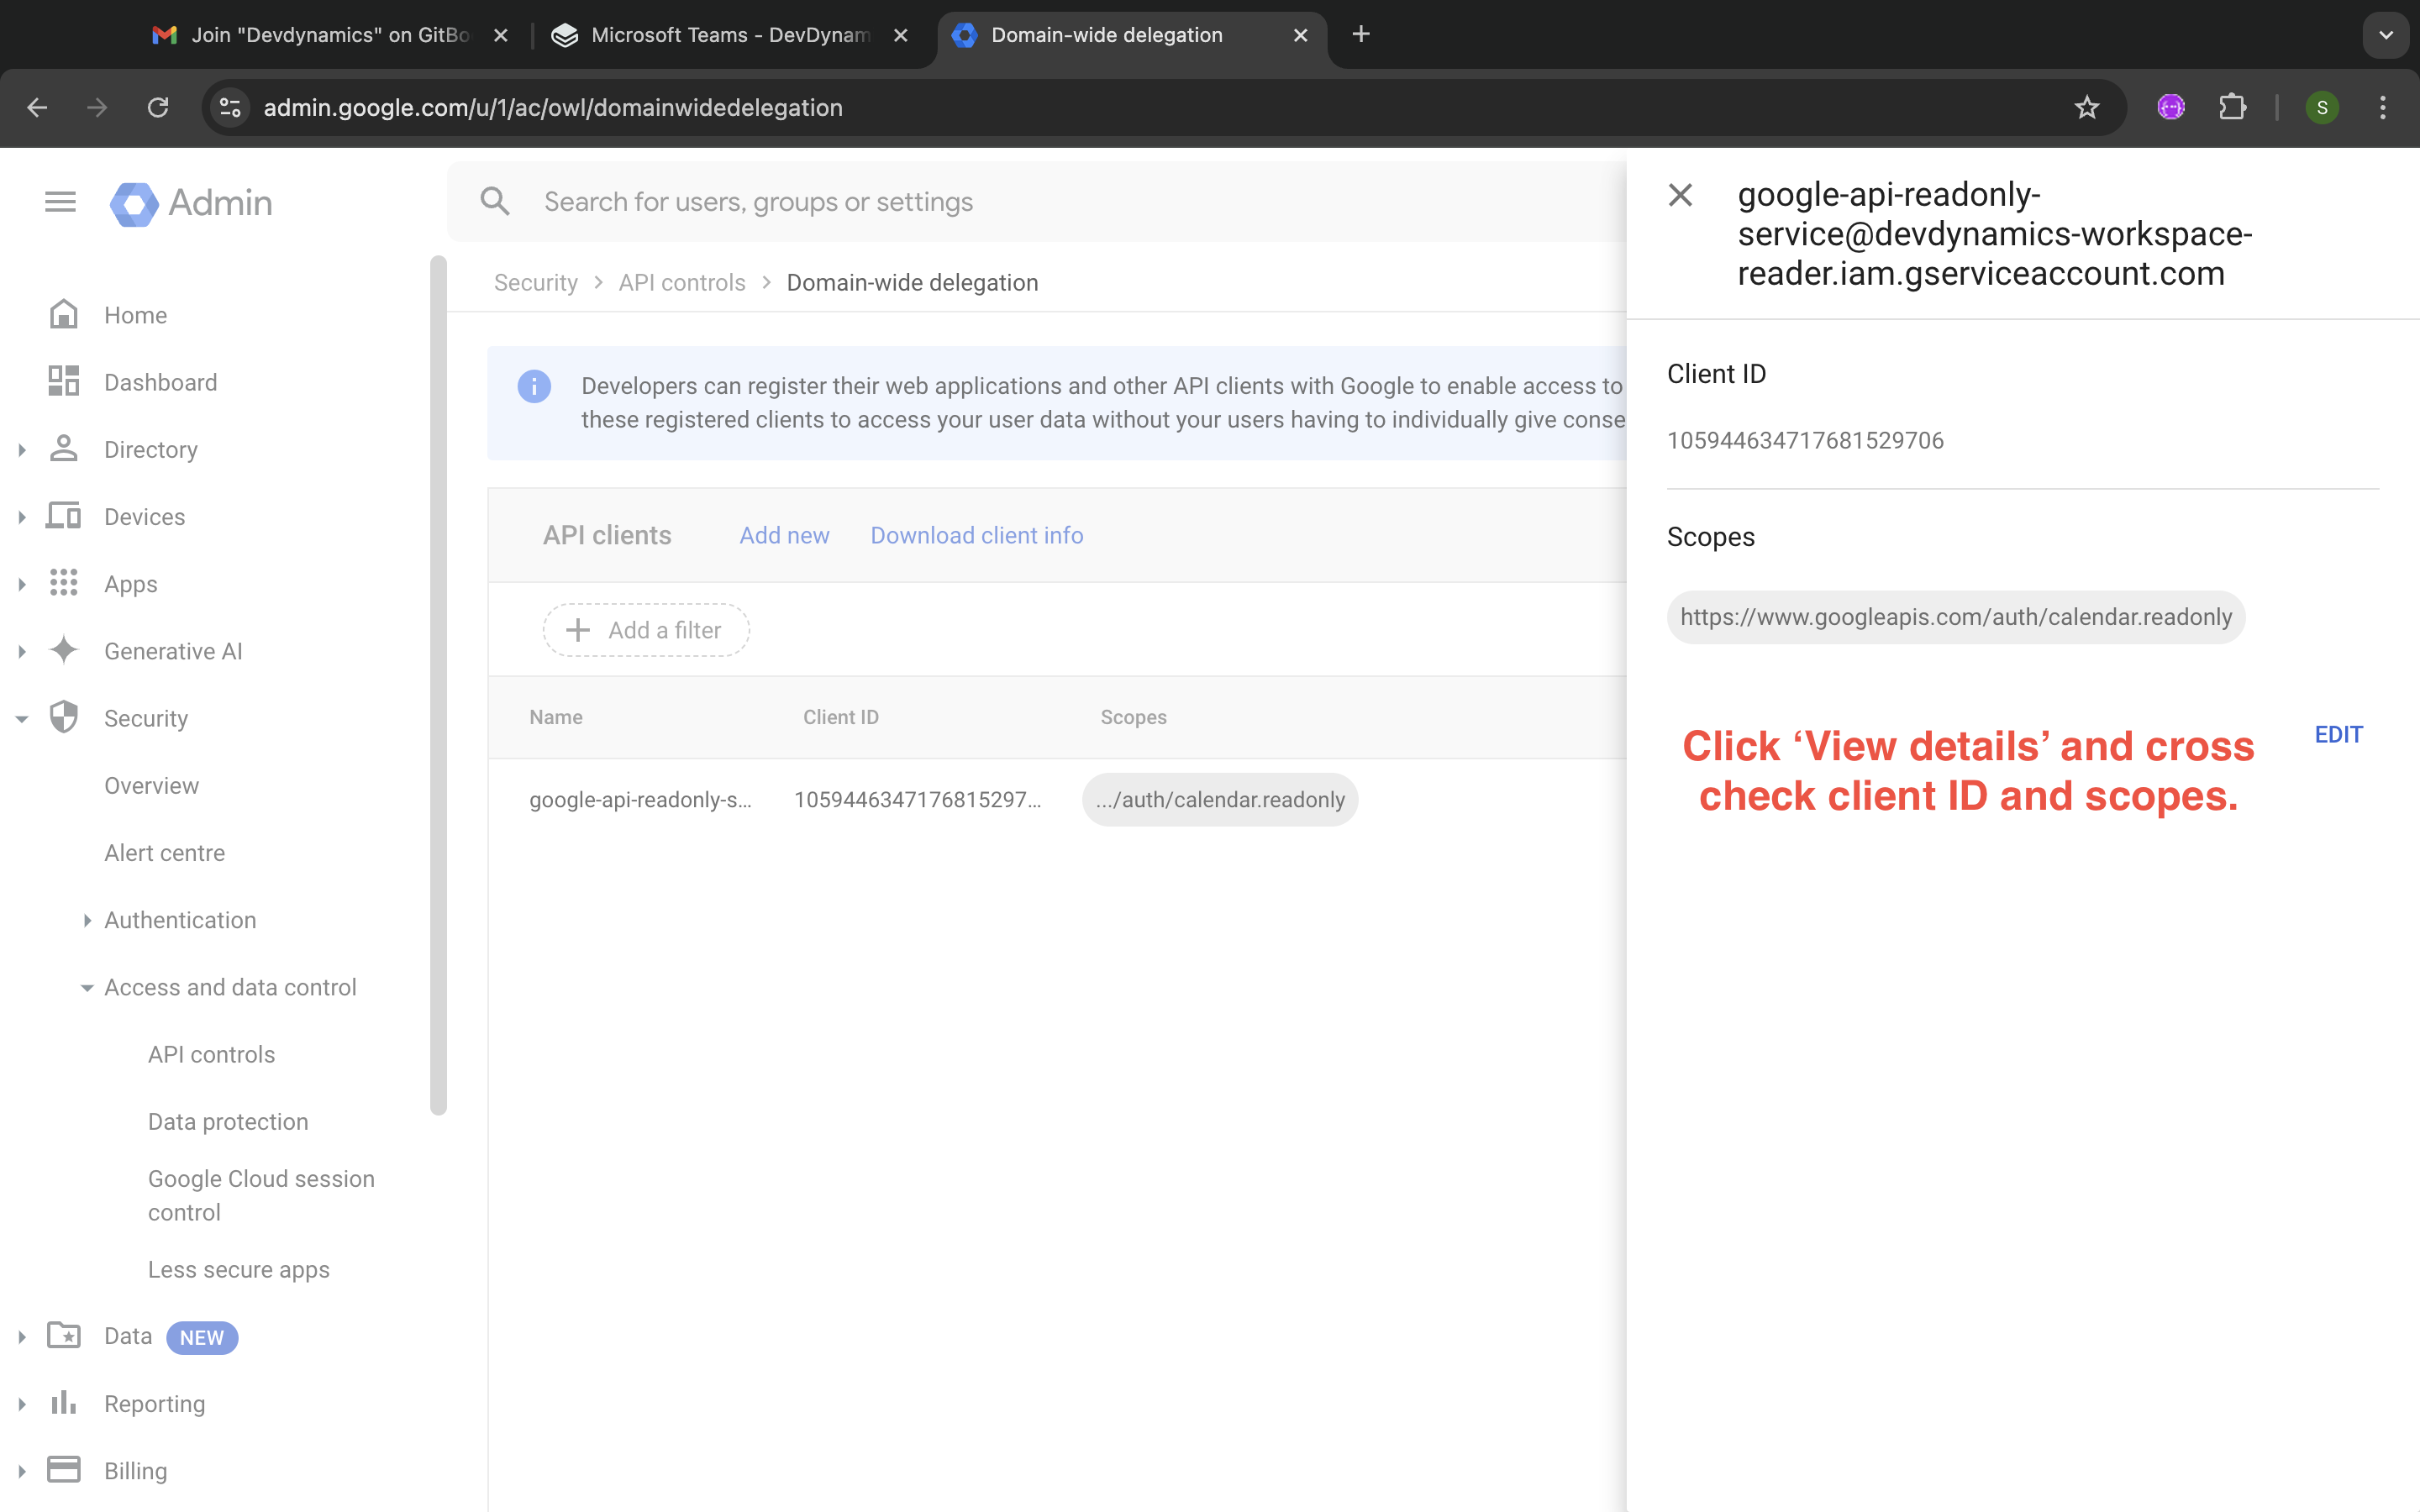Screen dimensions: 2420x1512
Task: Click EDIT in details panel
Action: coord(2338,735)
